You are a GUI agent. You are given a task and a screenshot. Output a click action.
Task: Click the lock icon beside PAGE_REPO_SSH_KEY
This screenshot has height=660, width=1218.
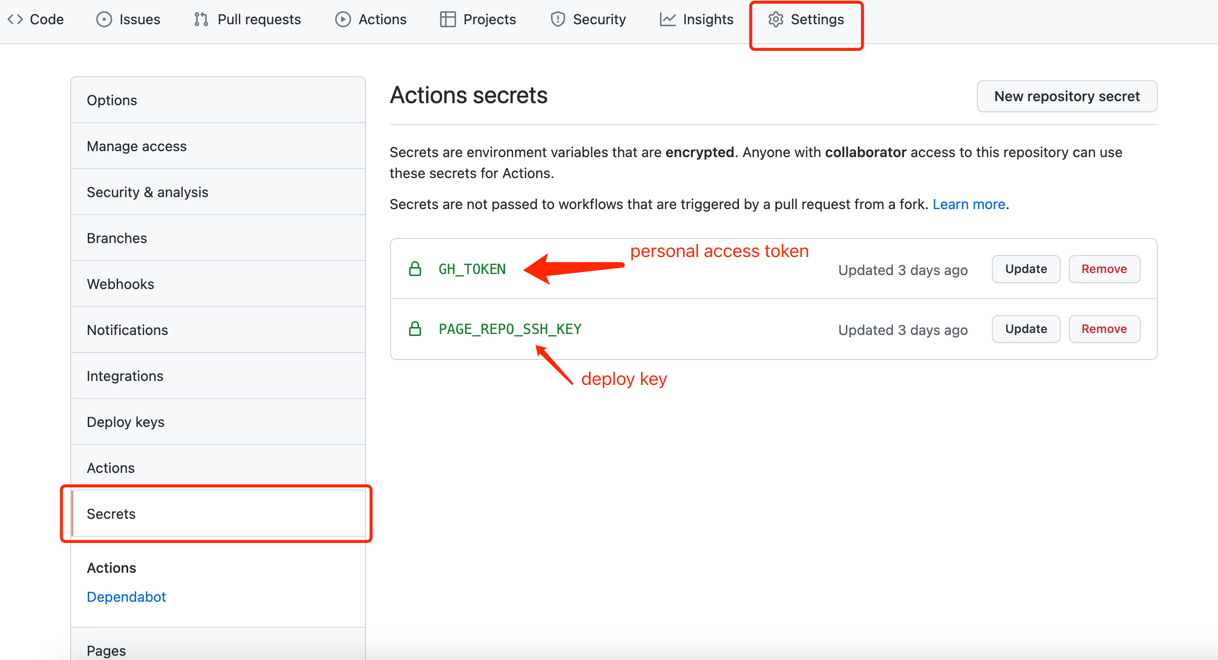click(x=415, y=329)
